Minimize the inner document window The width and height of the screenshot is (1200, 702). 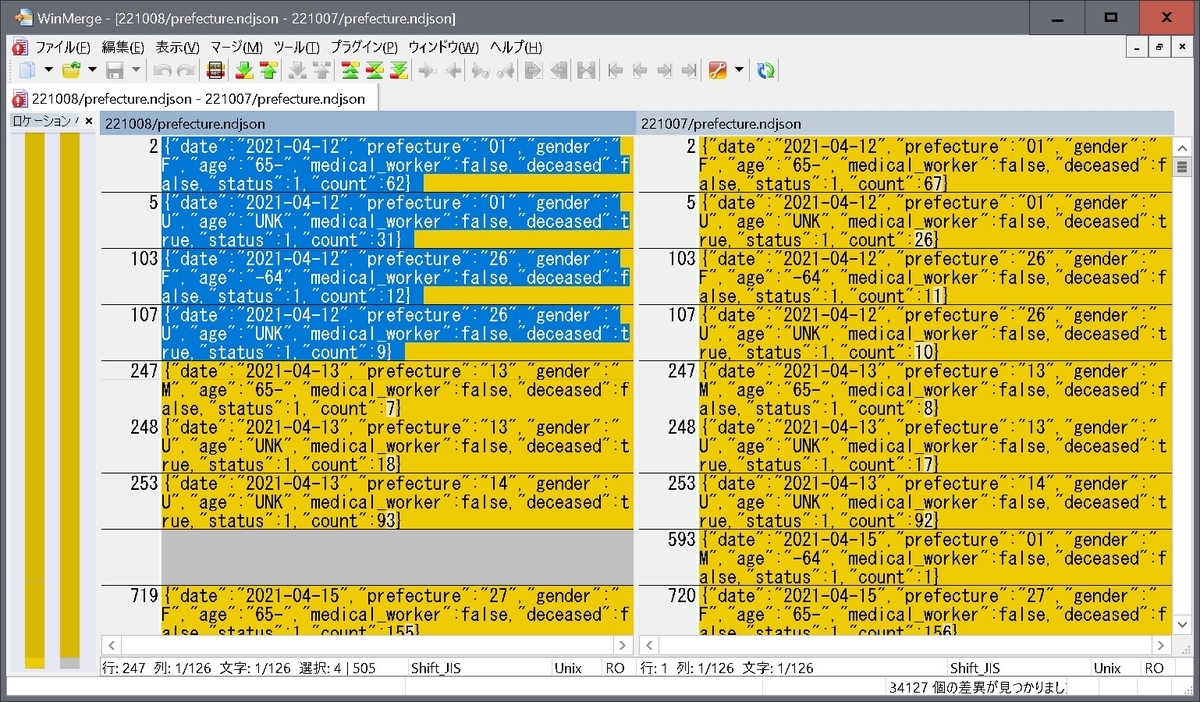click(x=1139, y=47)
